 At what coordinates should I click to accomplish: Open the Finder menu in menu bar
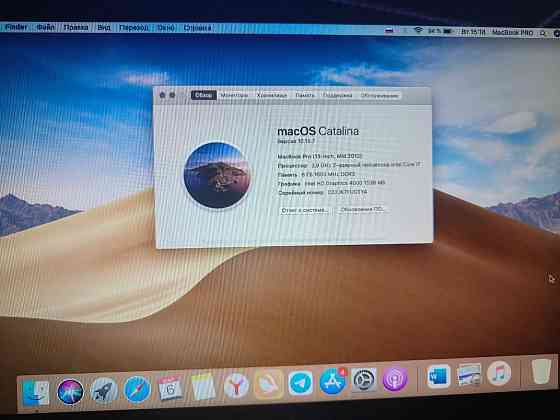tap(16, 27)
